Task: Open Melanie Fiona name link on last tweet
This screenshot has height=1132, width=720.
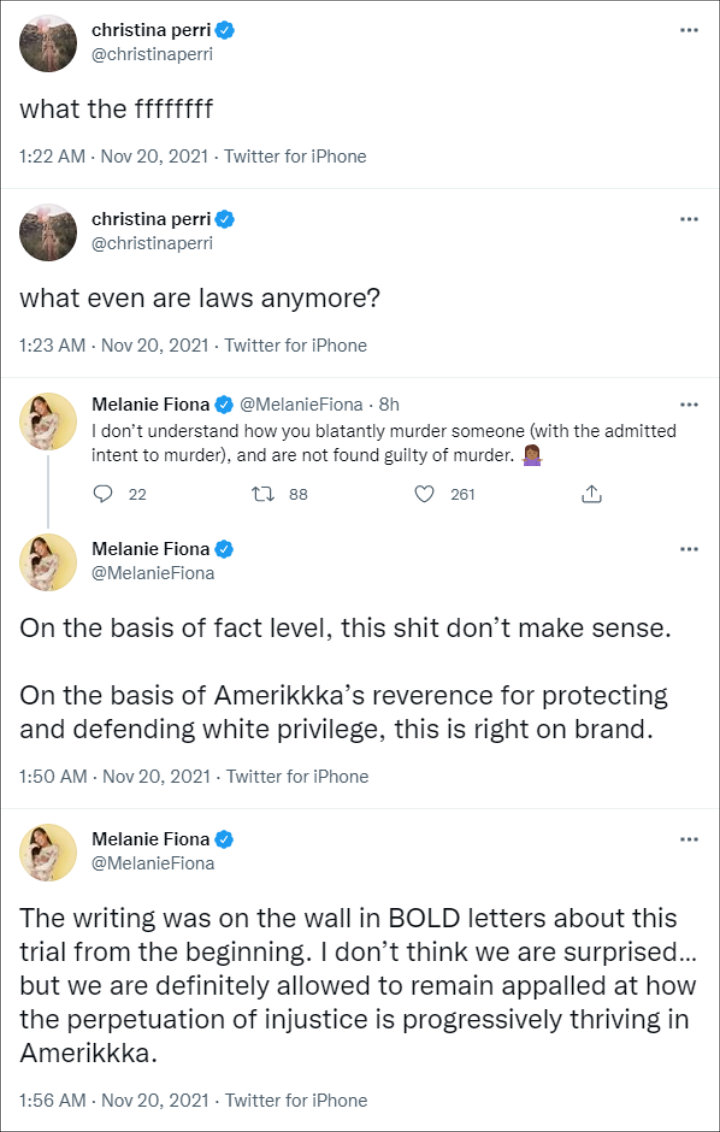Action: tap(151, 839)
